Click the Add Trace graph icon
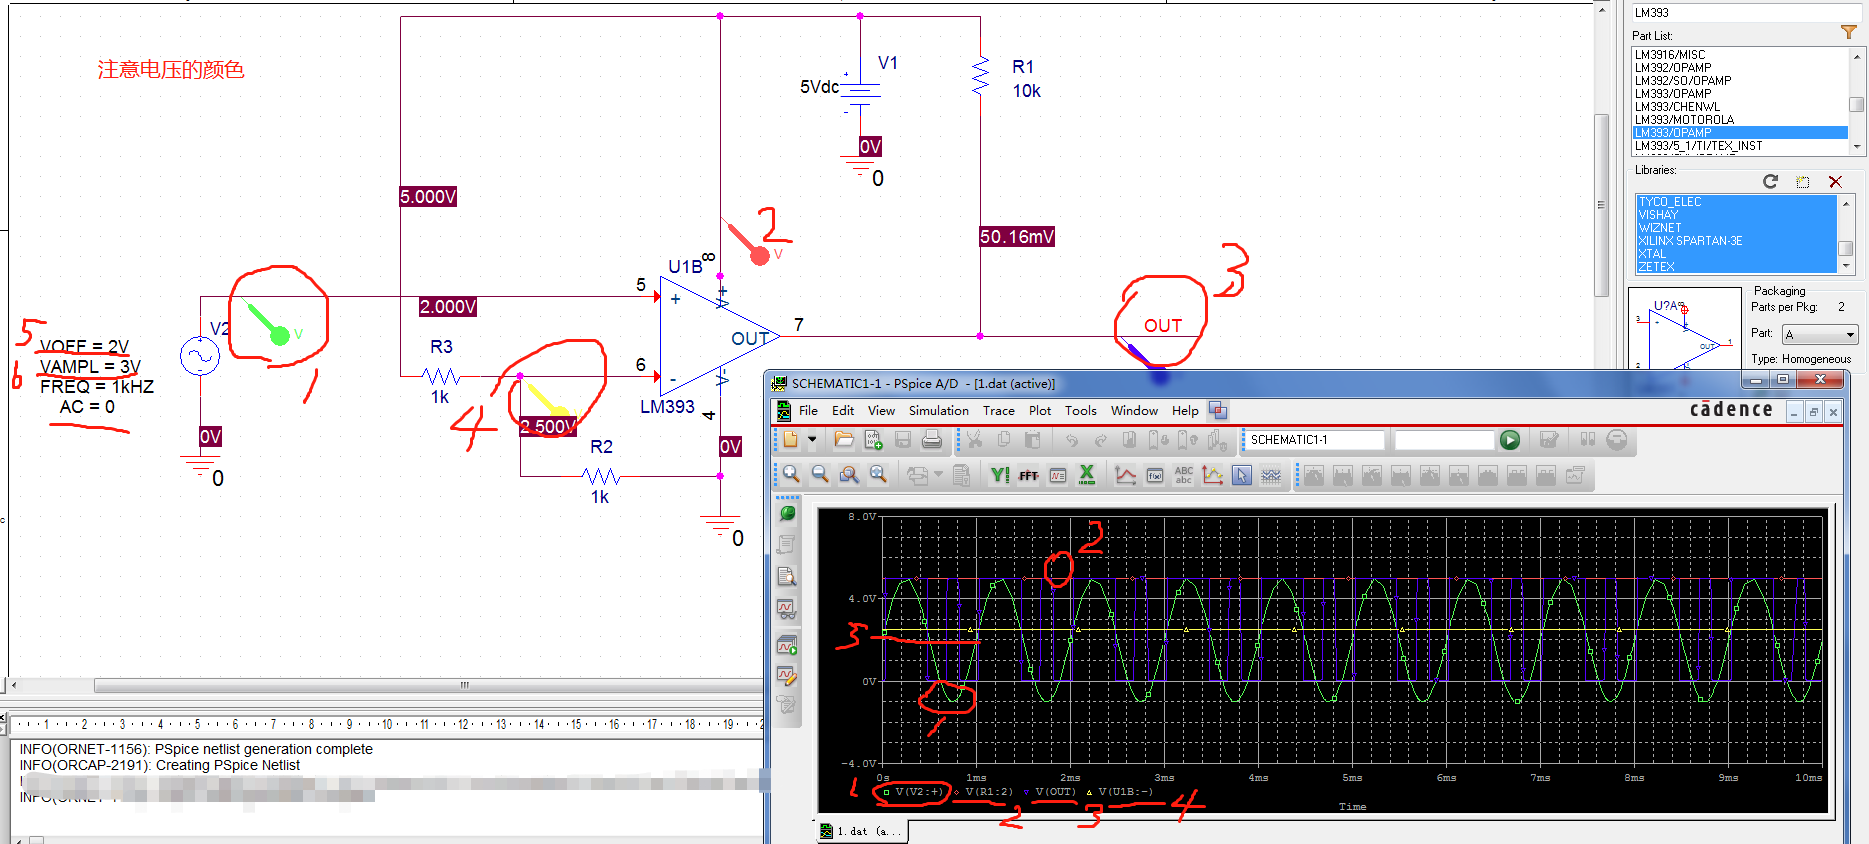Screen dimensions: 1869x844 point(1125,476)
